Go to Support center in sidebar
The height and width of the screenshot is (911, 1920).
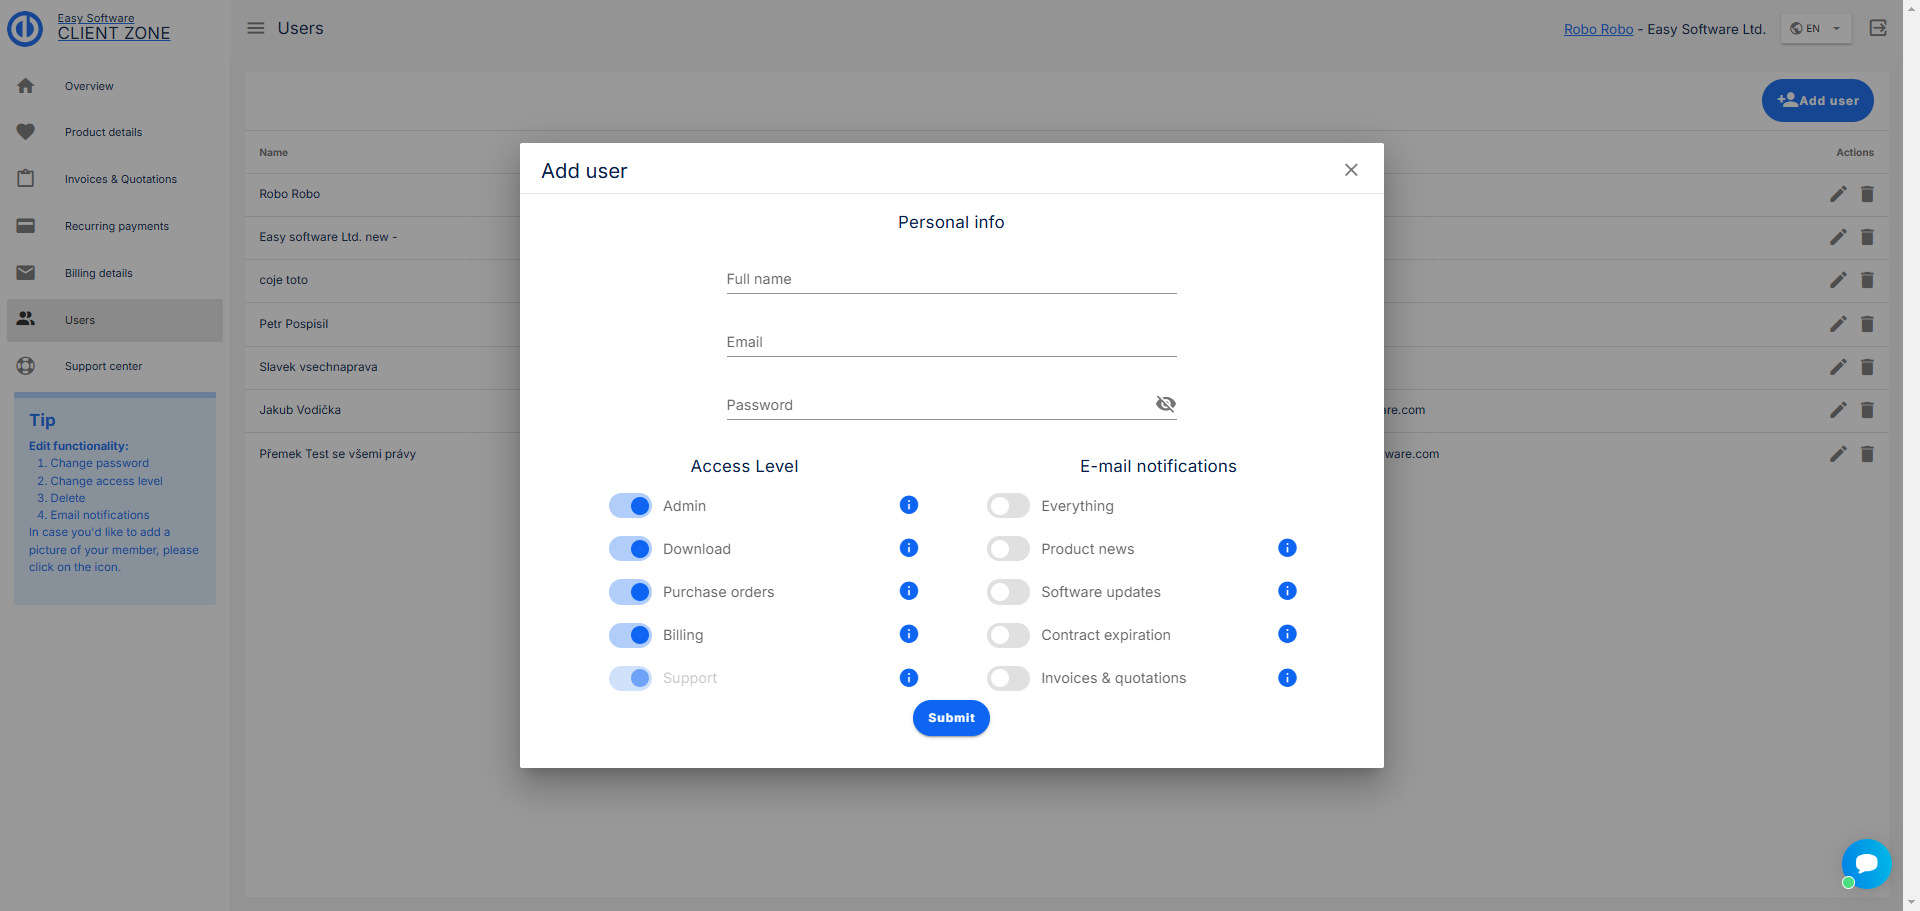[x=103, y=366]
